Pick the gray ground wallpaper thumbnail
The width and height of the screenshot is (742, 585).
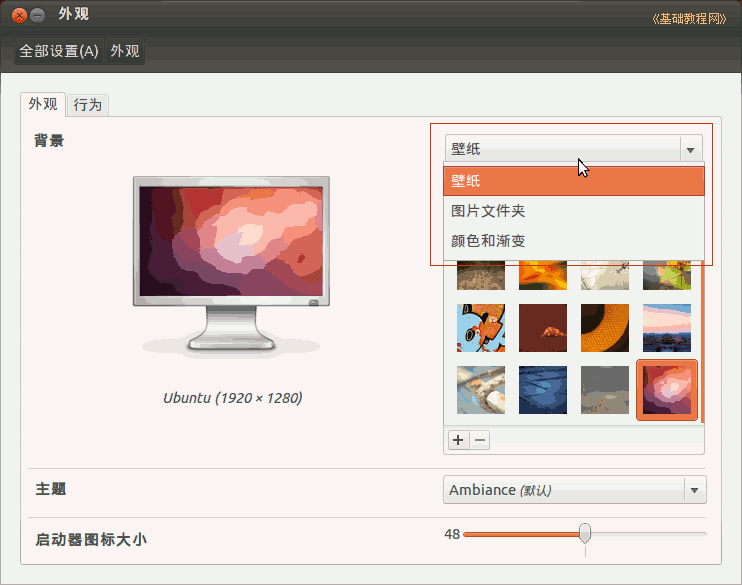605,390
